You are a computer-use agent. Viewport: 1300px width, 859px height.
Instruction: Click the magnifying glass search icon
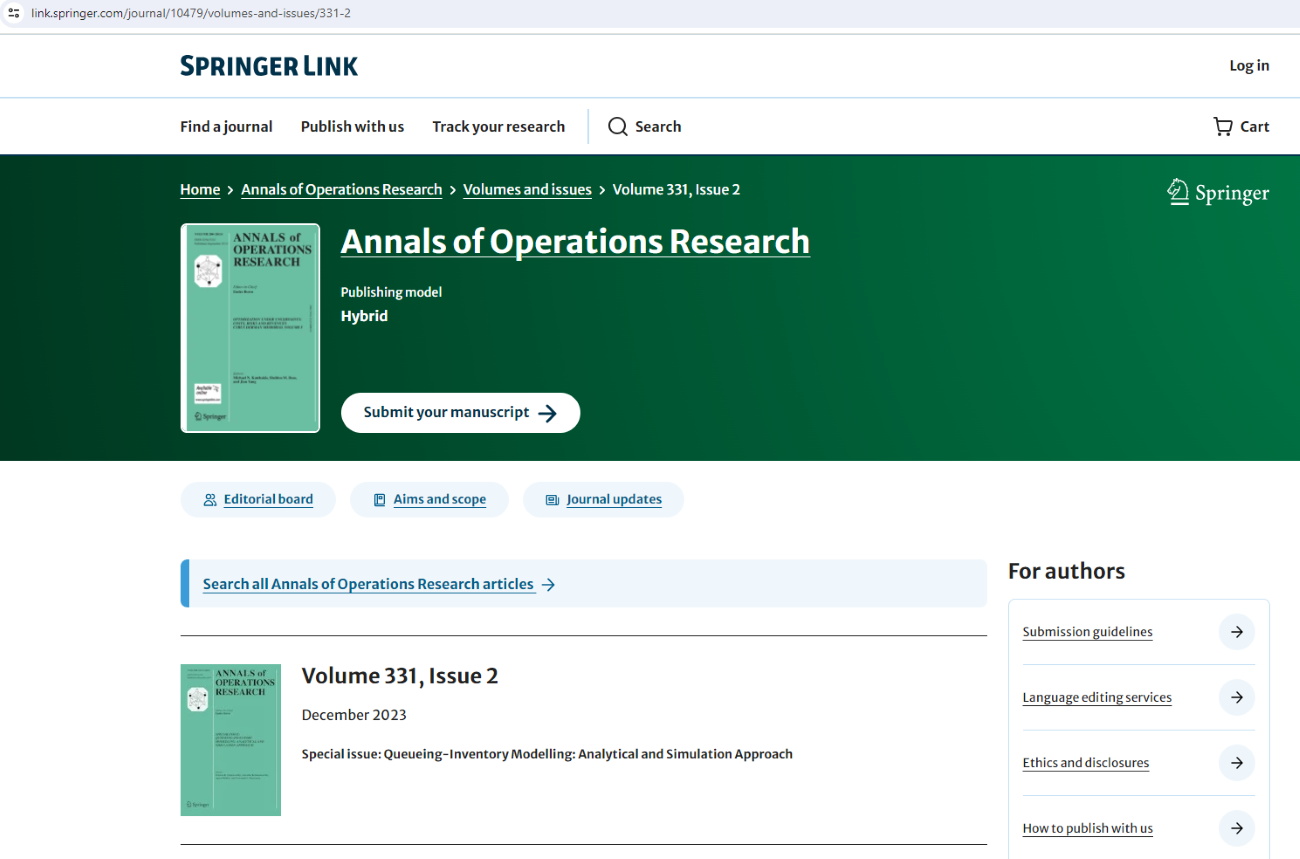point(618,126)
